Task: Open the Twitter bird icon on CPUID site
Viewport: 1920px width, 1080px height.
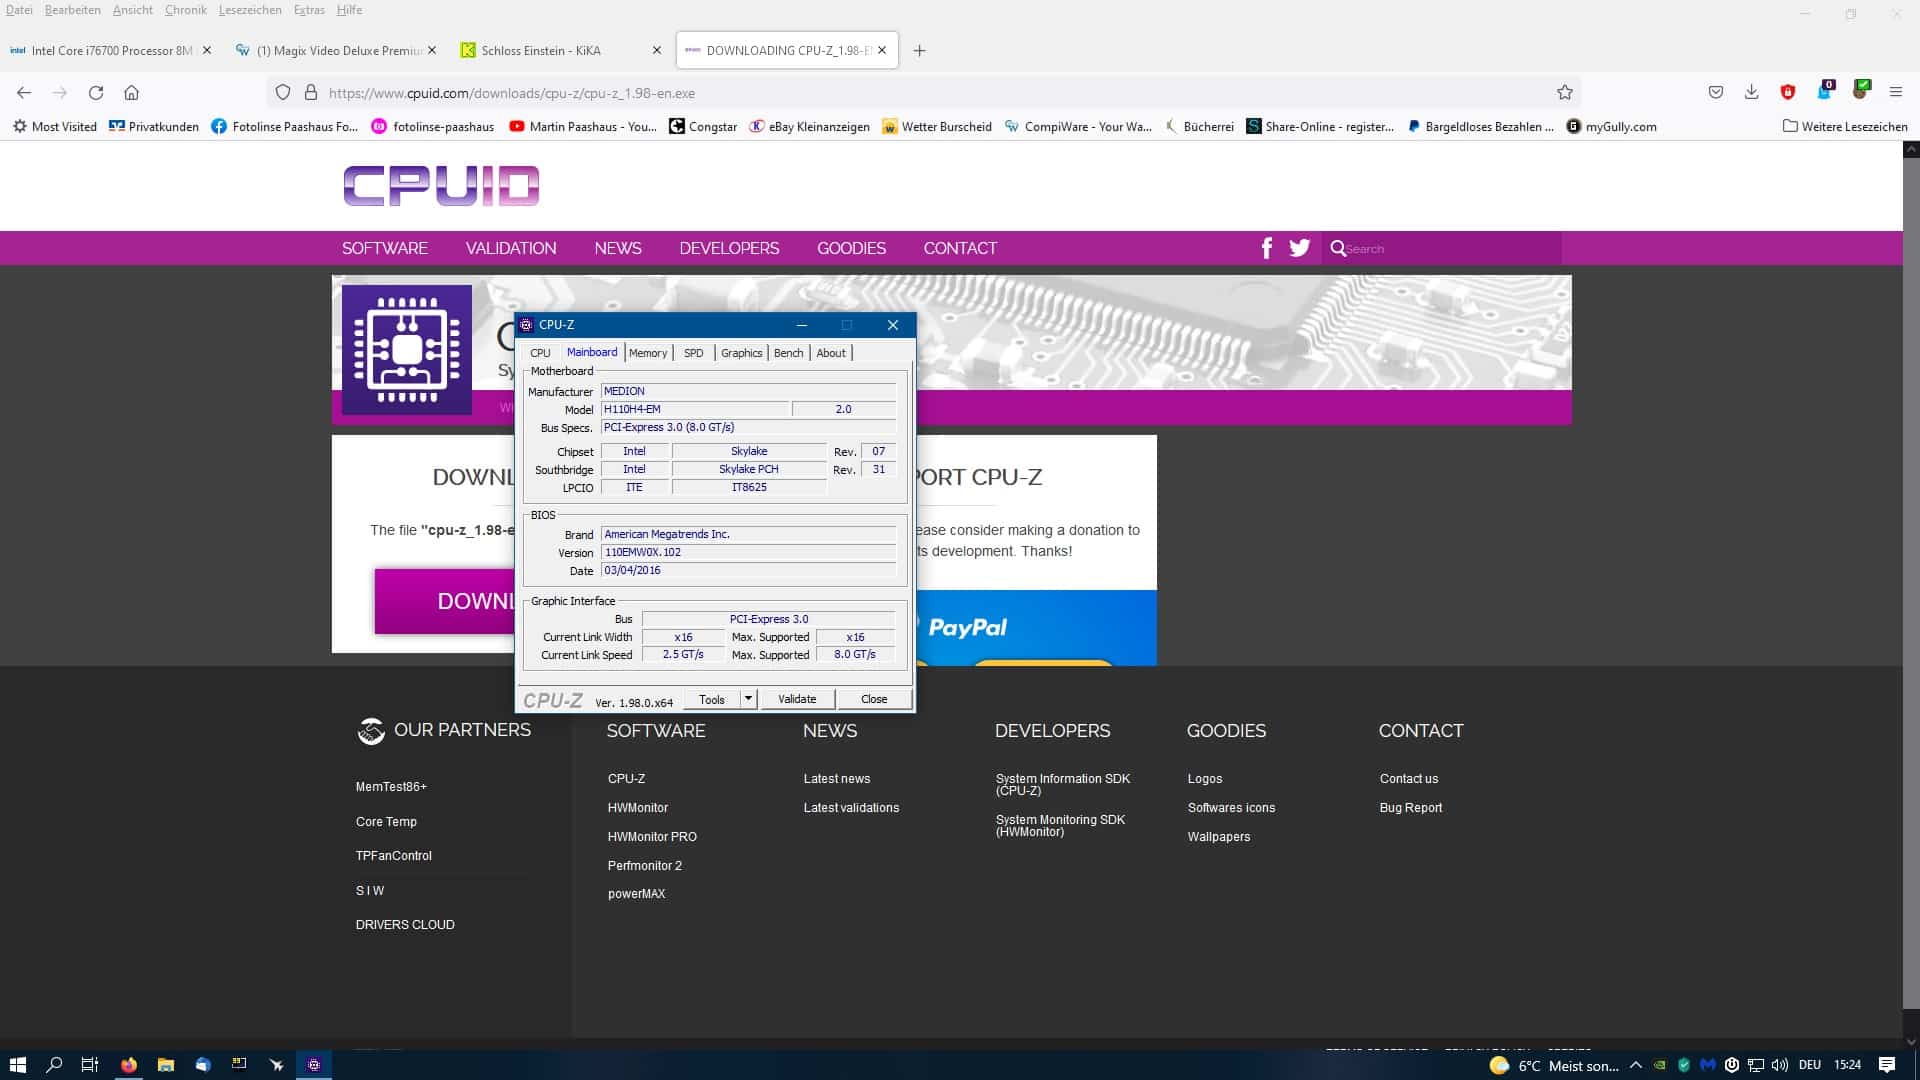Action: coord(1299,248)
